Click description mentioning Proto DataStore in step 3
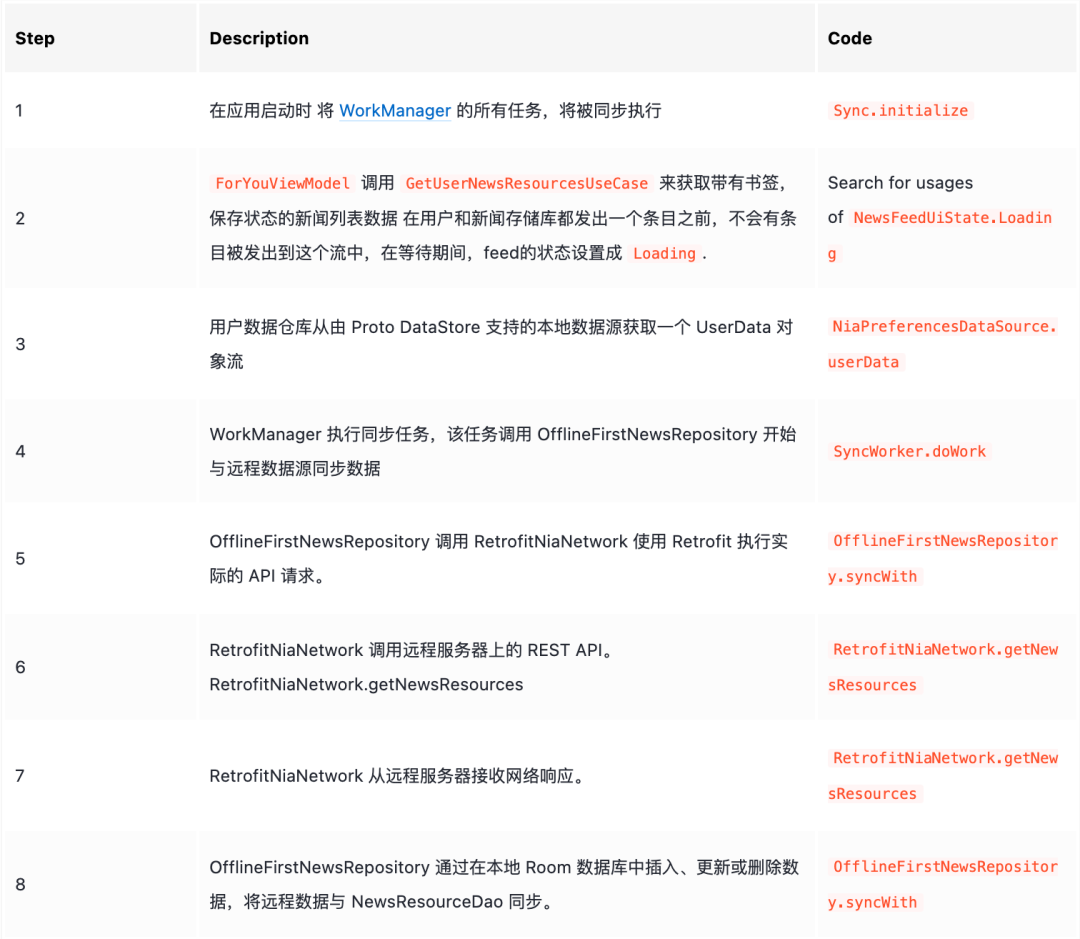The width and height of the screenshot is (1080, 939). pos(501,344)
